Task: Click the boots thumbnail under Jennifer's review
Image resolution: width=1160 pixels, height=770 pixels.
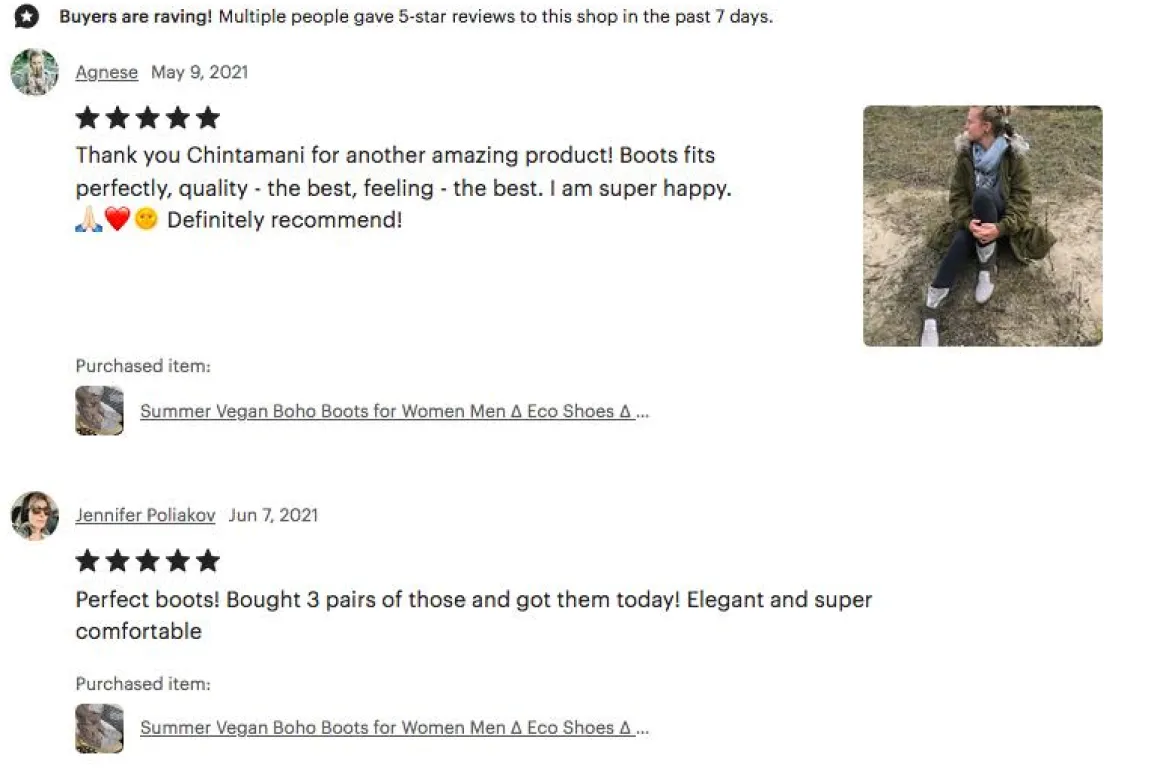Action: [x=99, y=728]
